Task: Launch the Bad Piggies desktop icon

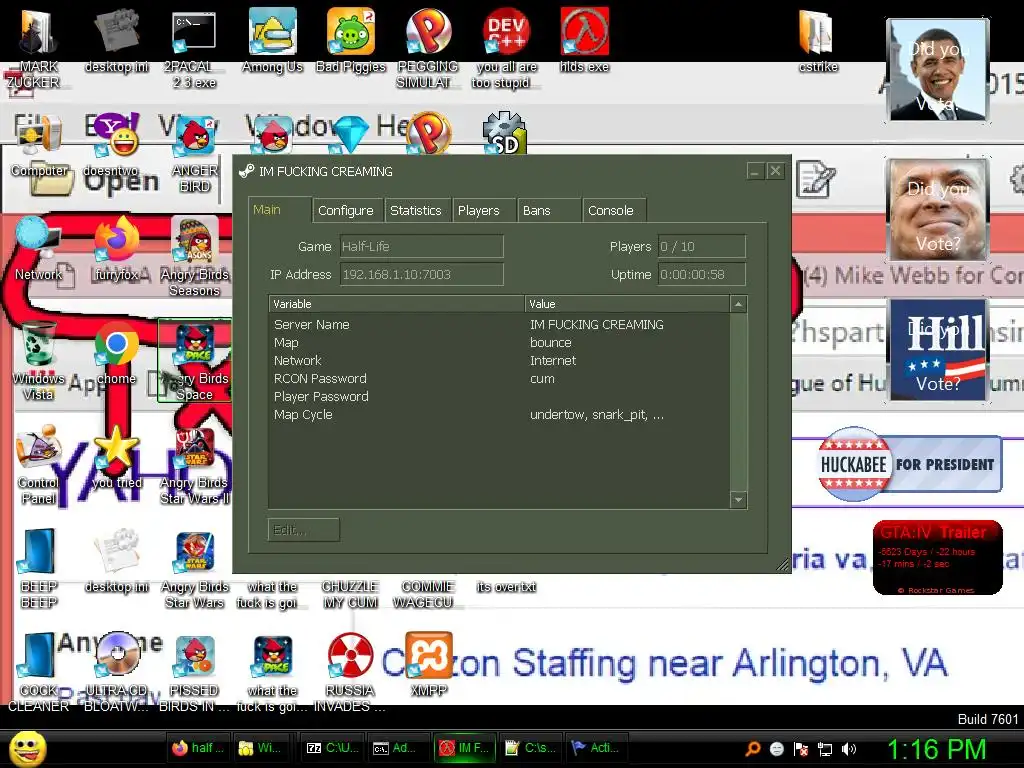Action: point(351,31)
